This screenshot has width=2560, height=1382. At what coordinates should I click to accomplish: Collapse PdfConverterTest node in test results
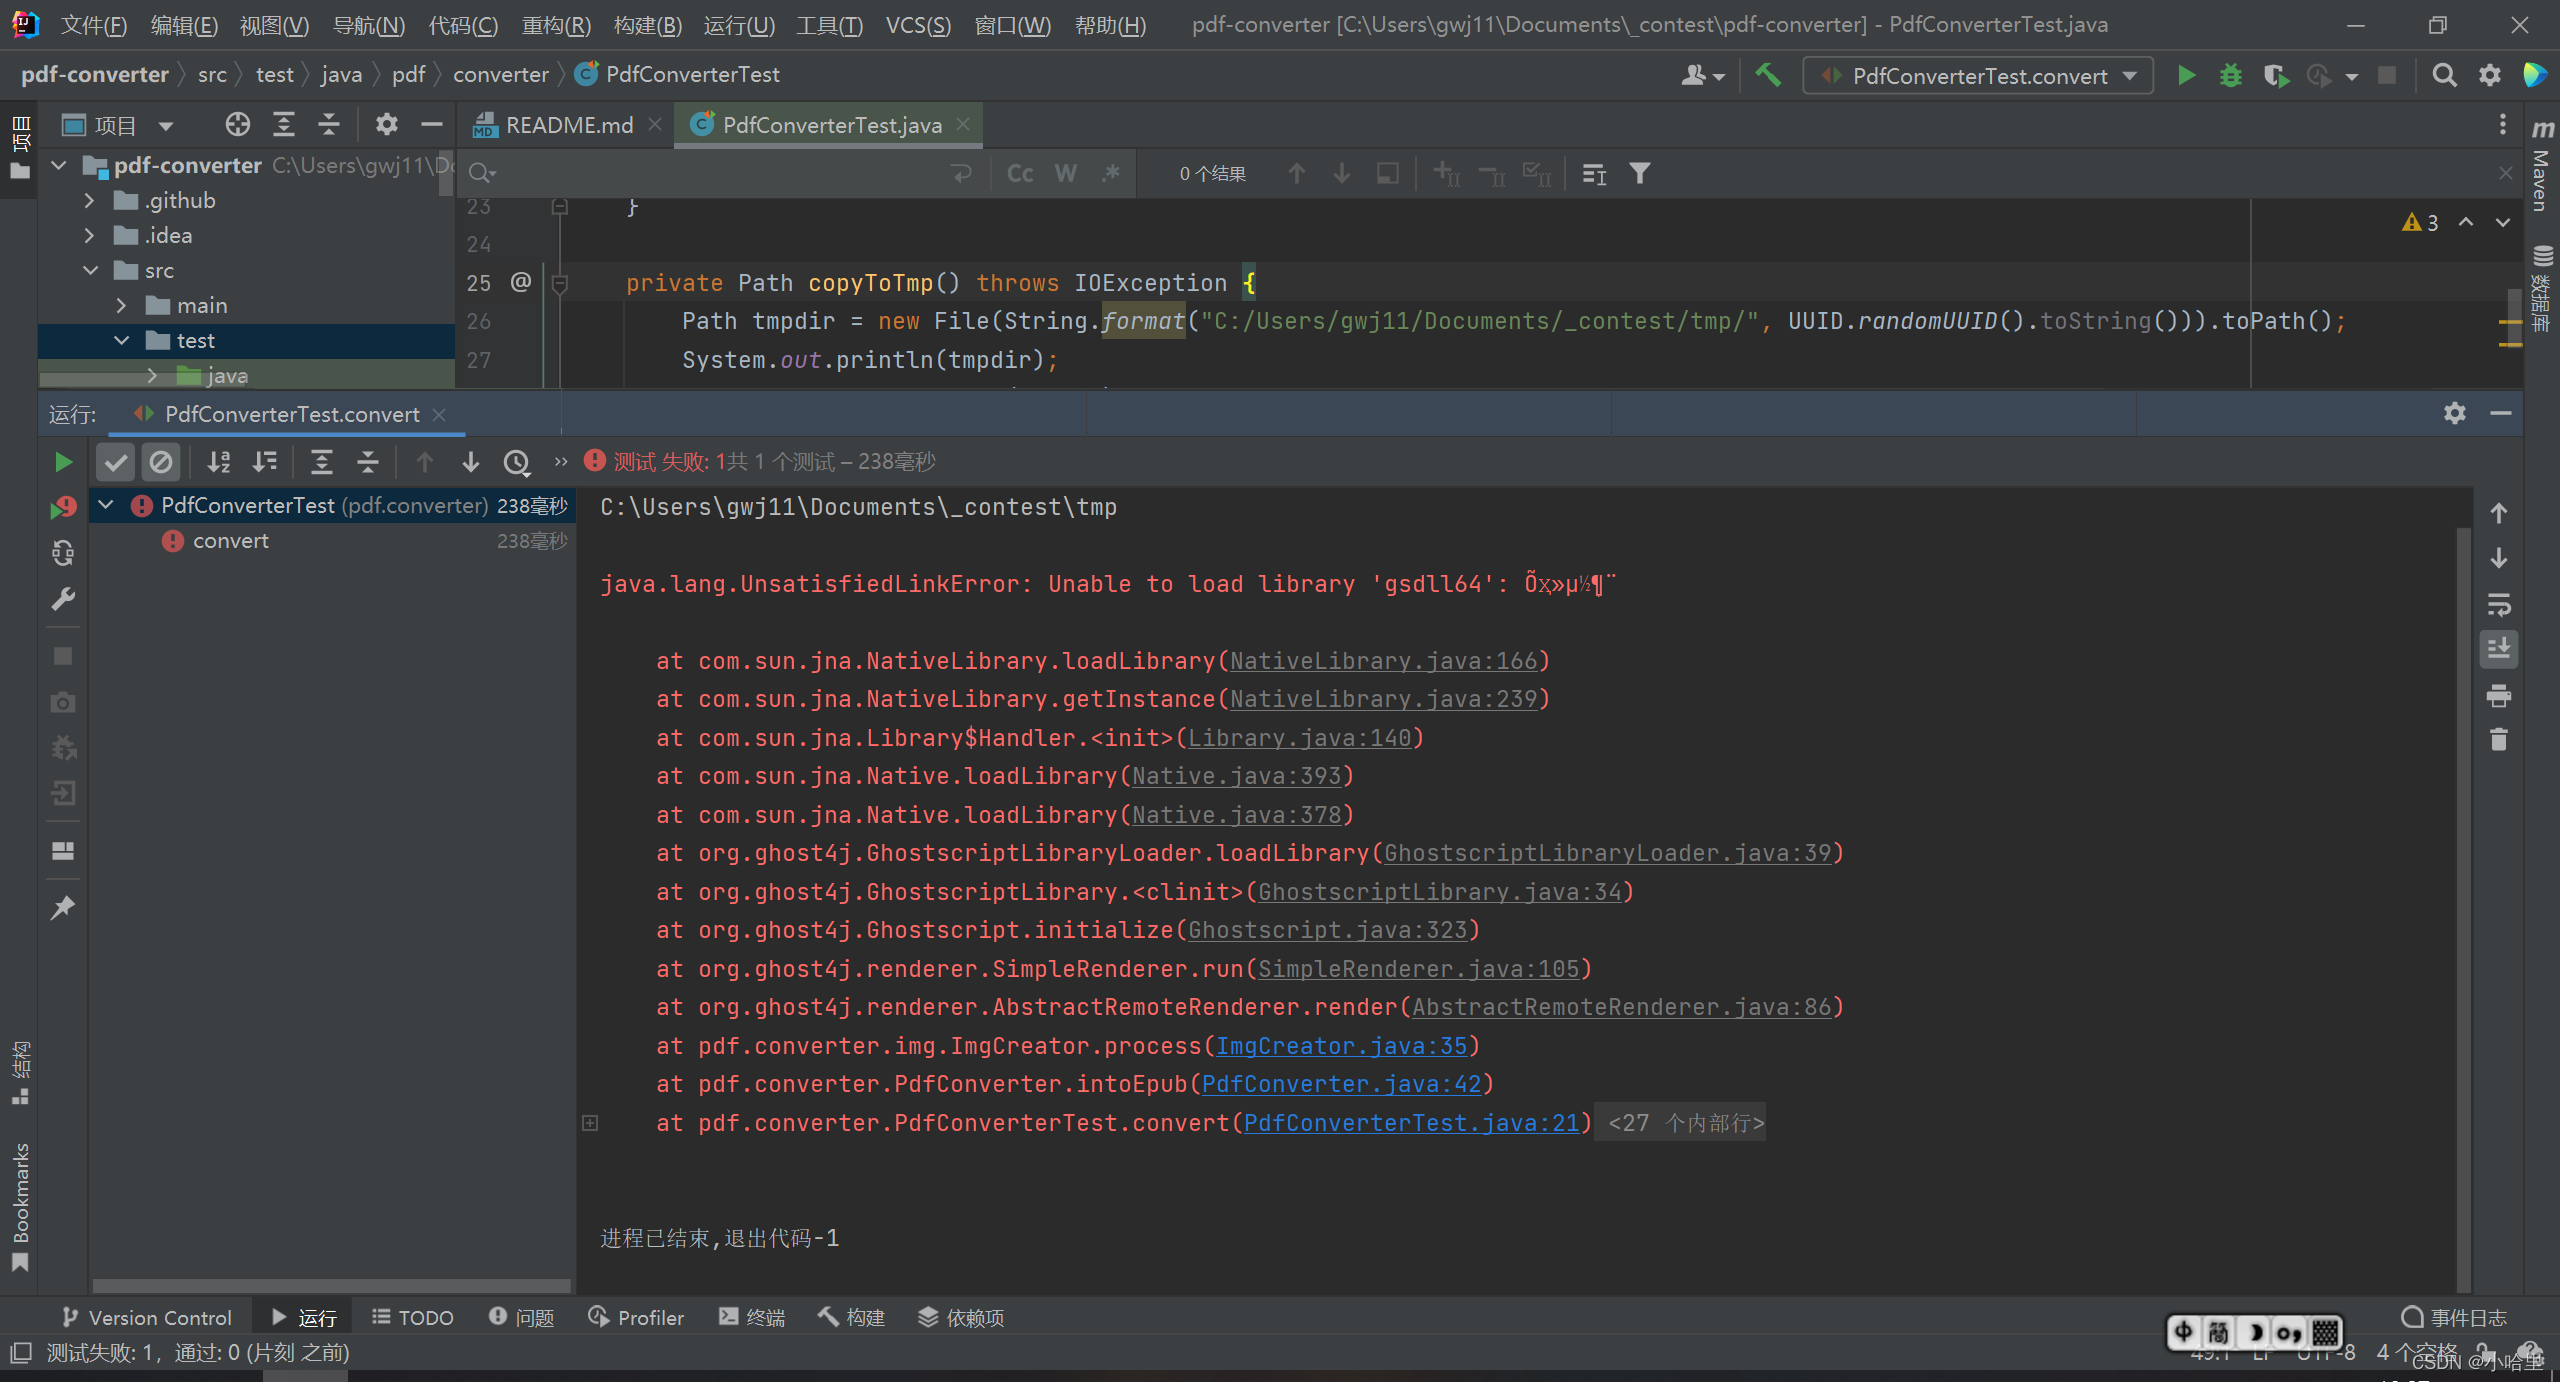click(x=106, y=506)
